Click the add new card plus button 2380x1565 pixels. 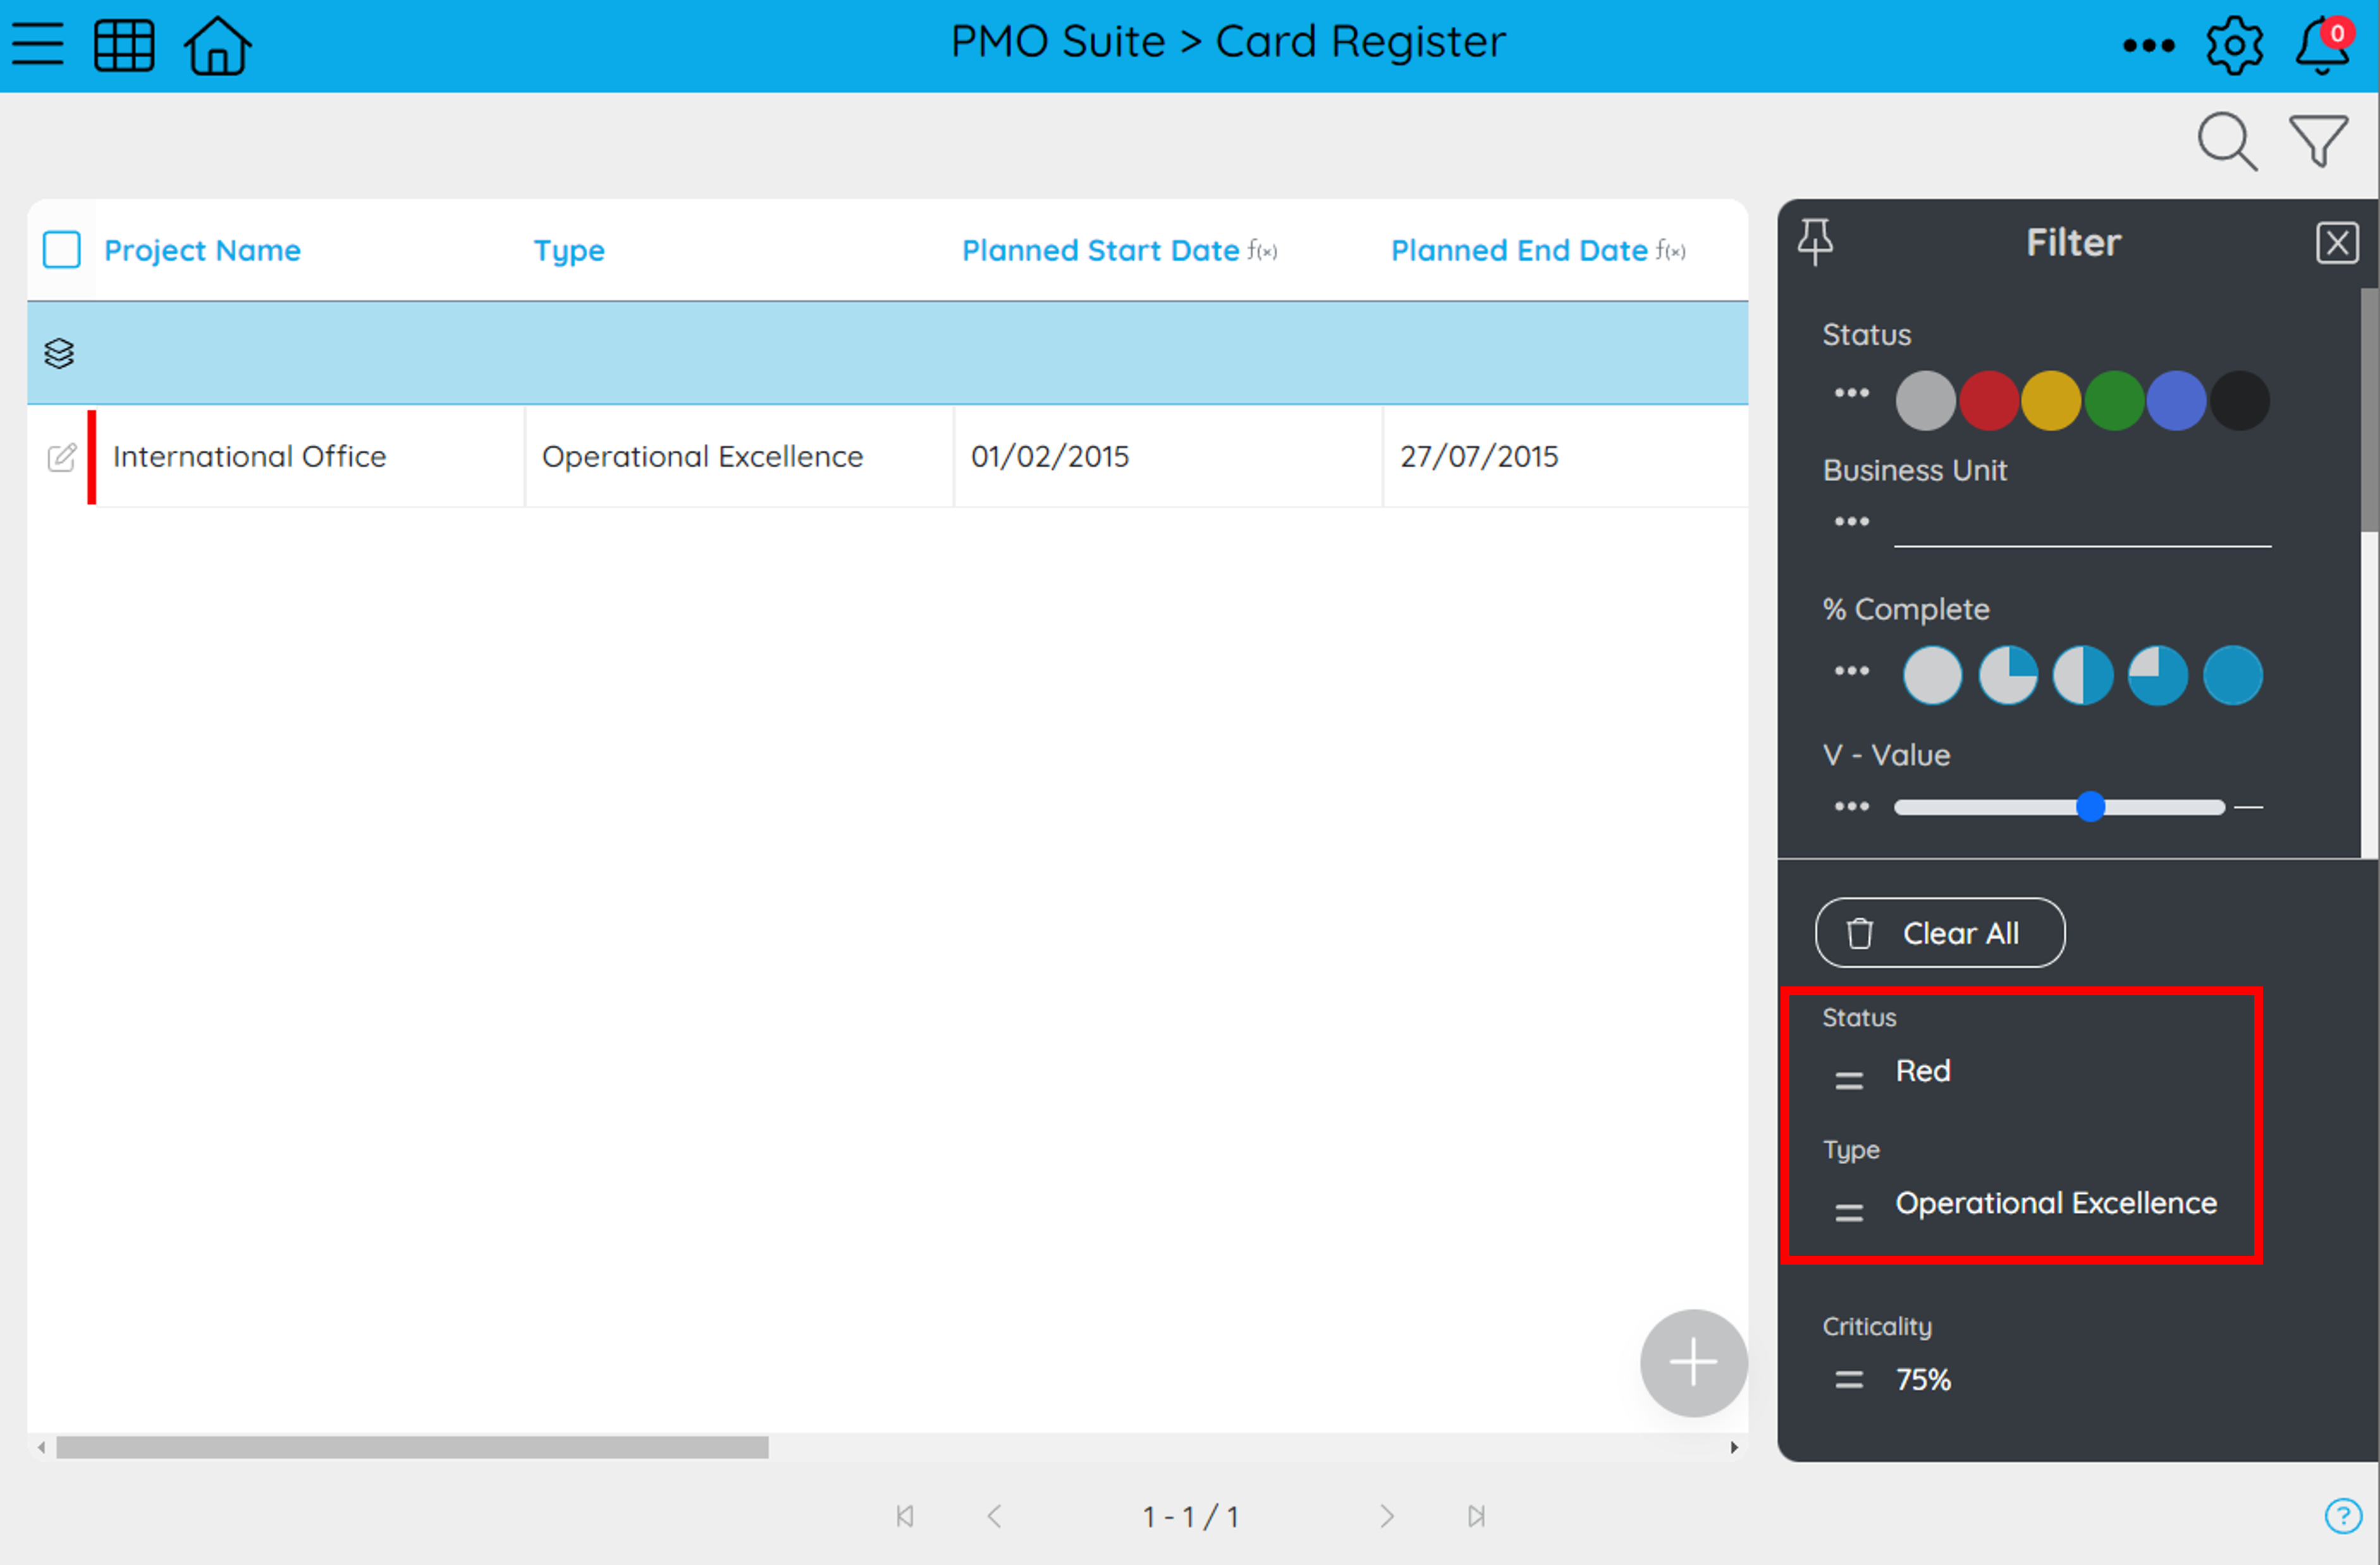1693,1362
